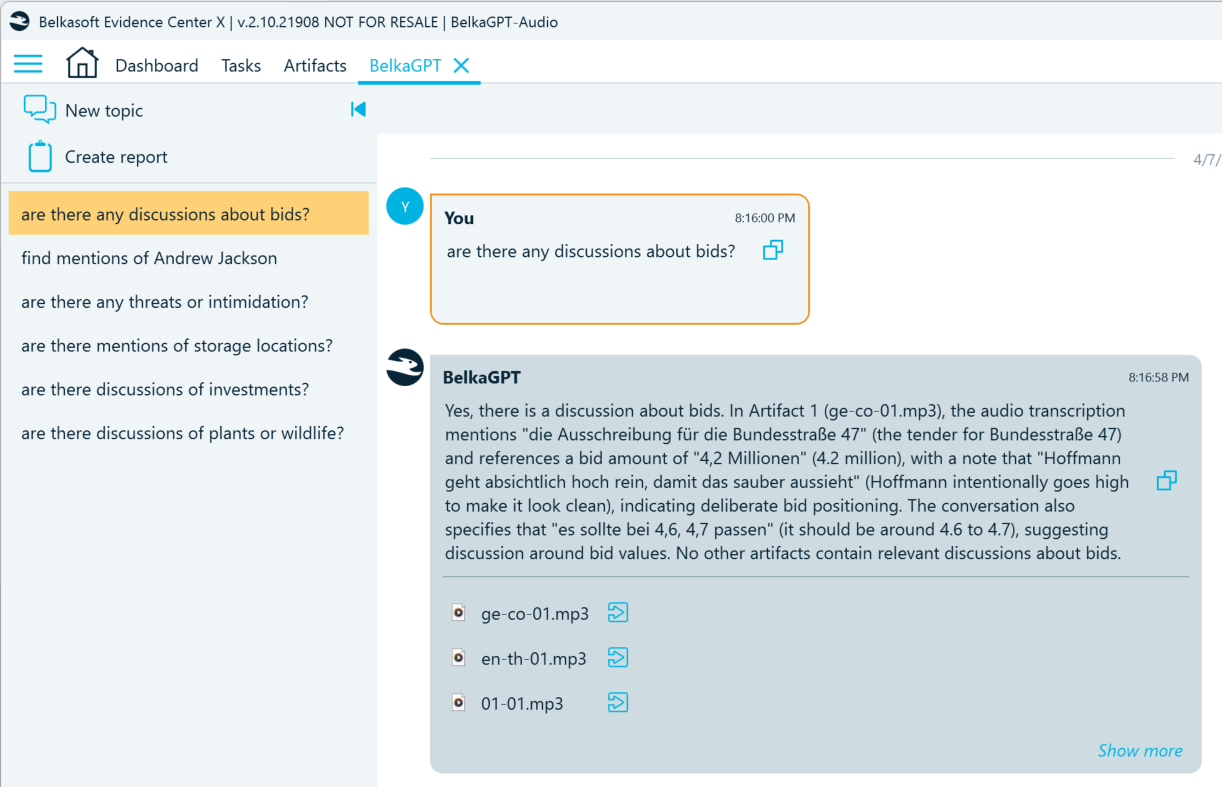Select the investments discussion topic
The image size is (1222, 787).
coord(165,390)
